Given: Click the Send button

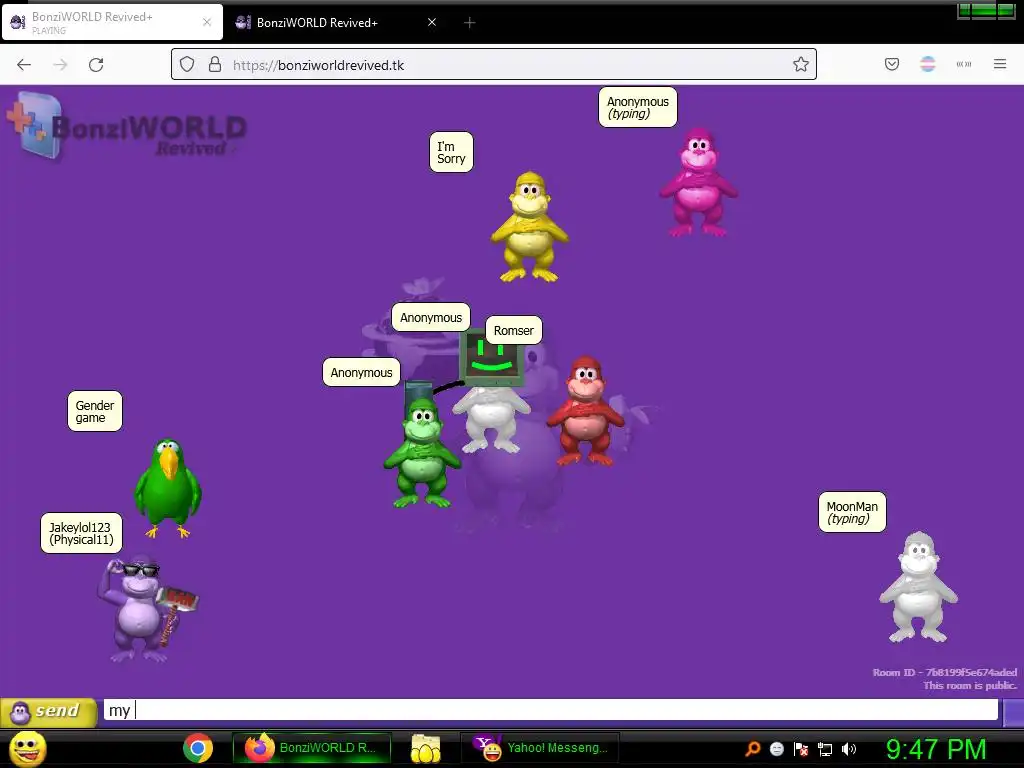Looking at the screenshot, I should coord(48,711).
